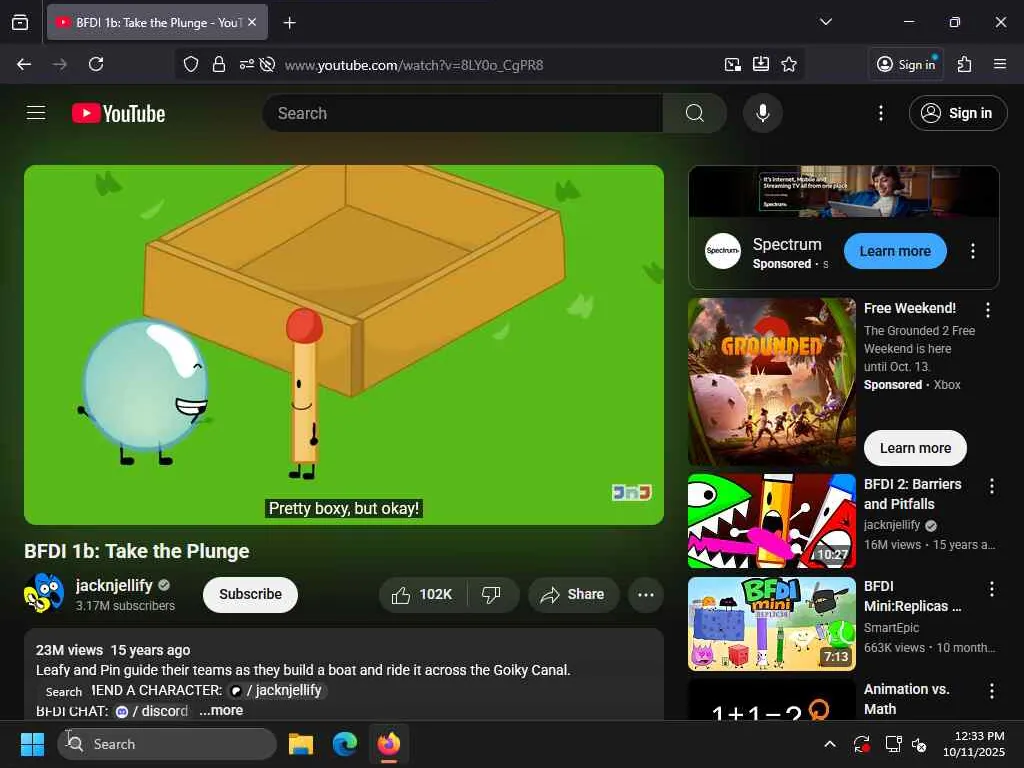Click the magnifier search button beside the YouTube search box
1024x768 pixels.
point(695,113)
